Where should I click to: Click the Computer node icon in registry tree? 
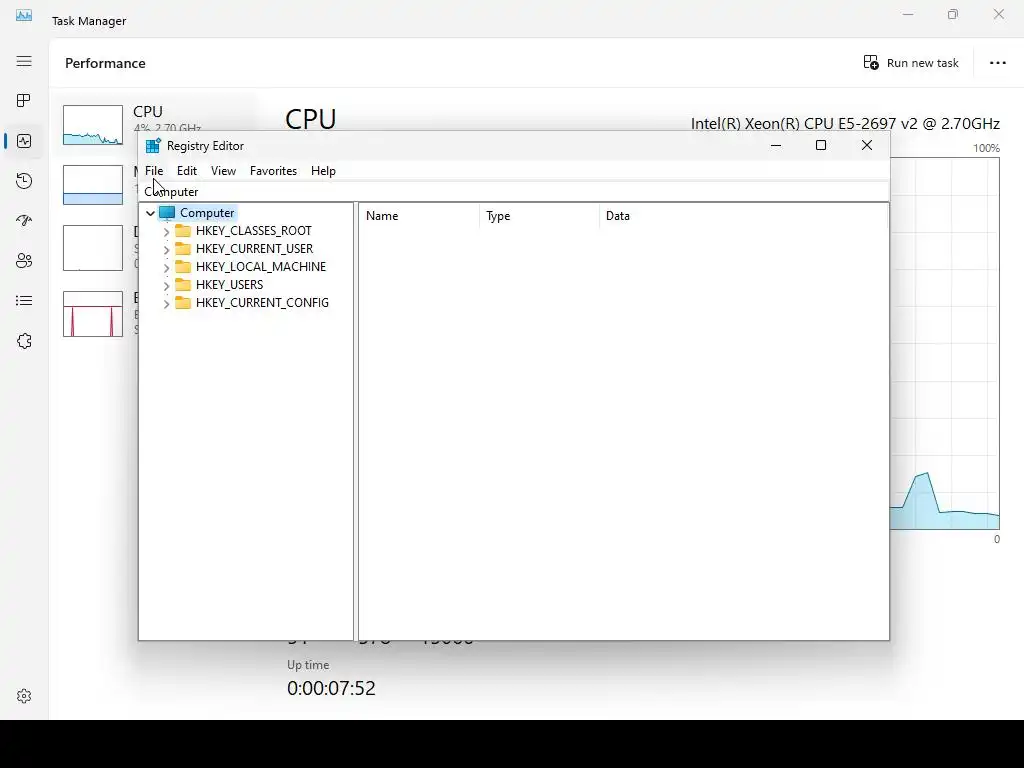tap(167, 213)
